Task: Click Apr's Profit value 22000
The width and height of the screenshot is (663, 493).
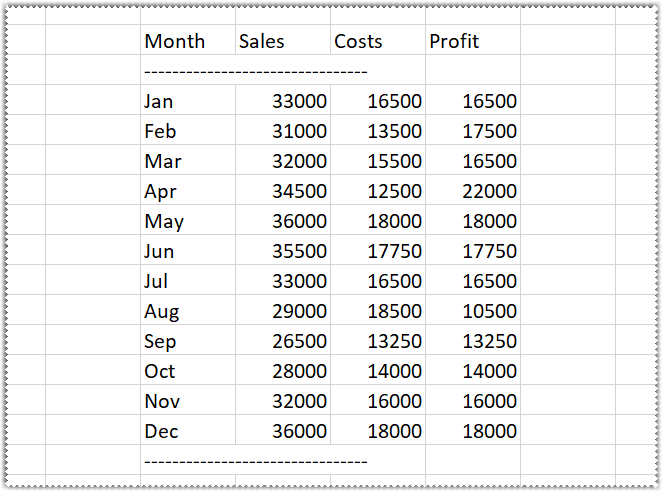Action: (489, 191)
